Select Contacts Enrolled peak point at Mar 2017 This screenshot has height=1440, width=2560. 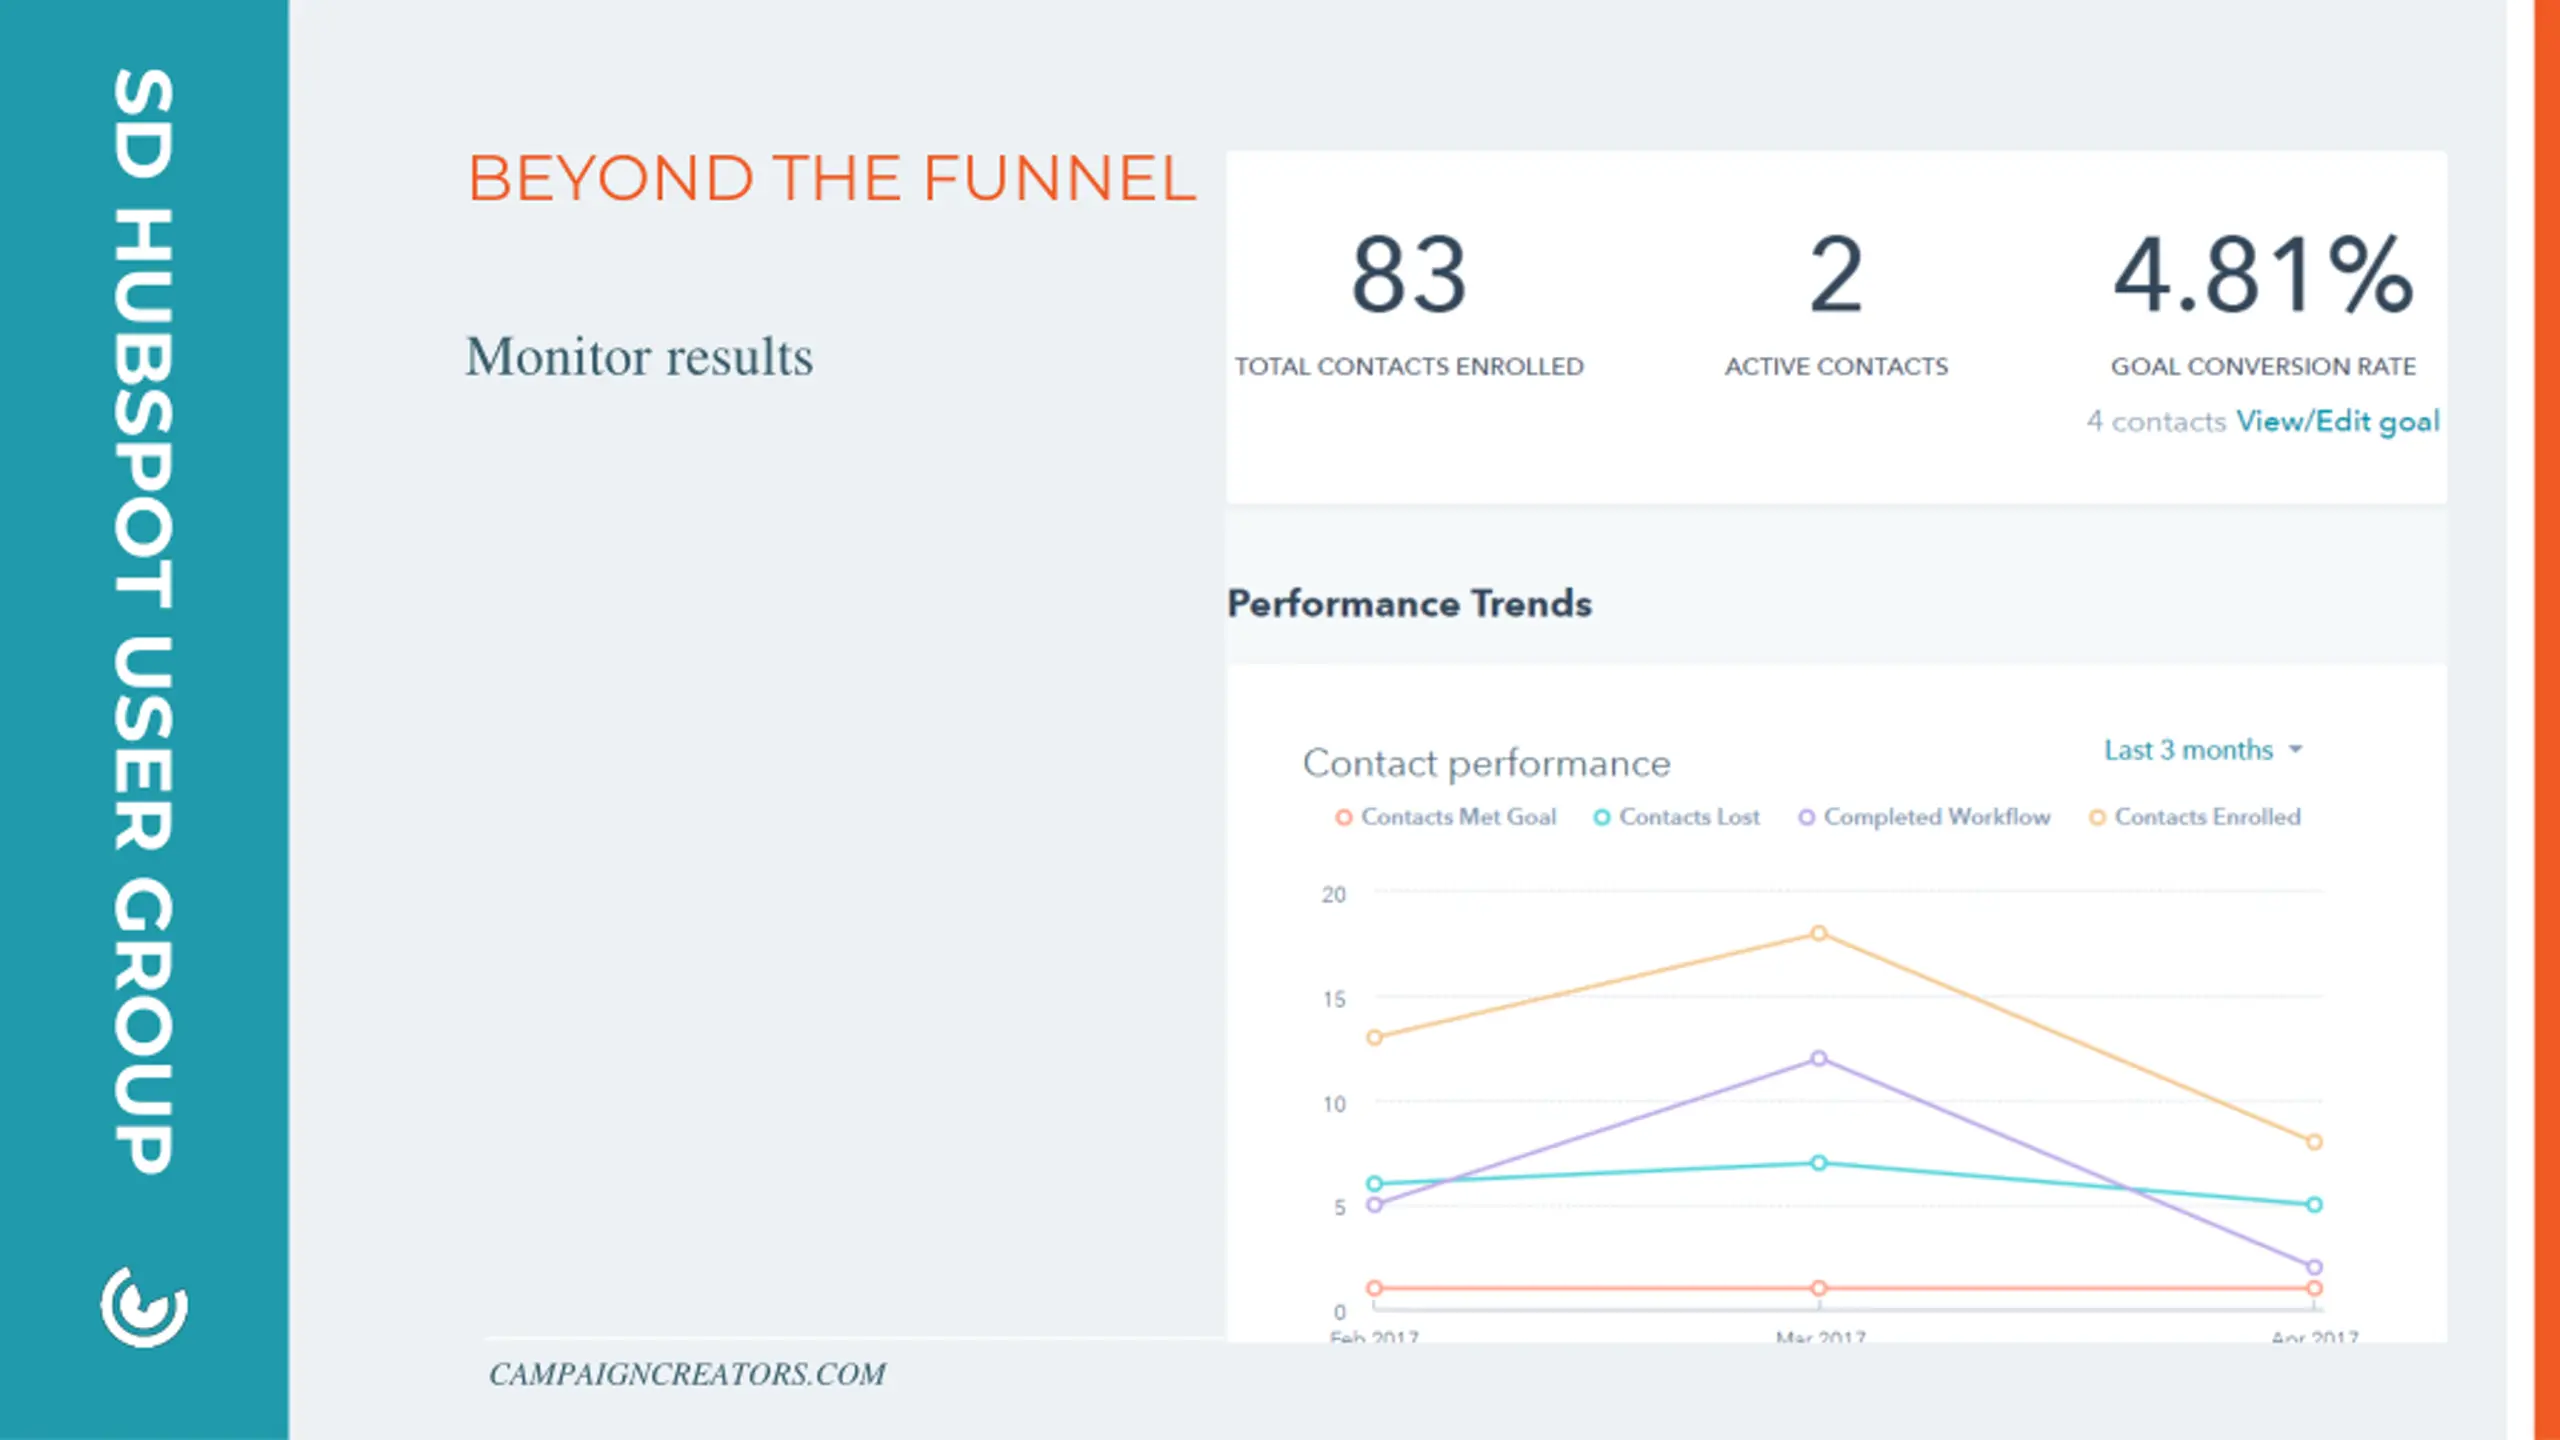[x=1819, y=933]
